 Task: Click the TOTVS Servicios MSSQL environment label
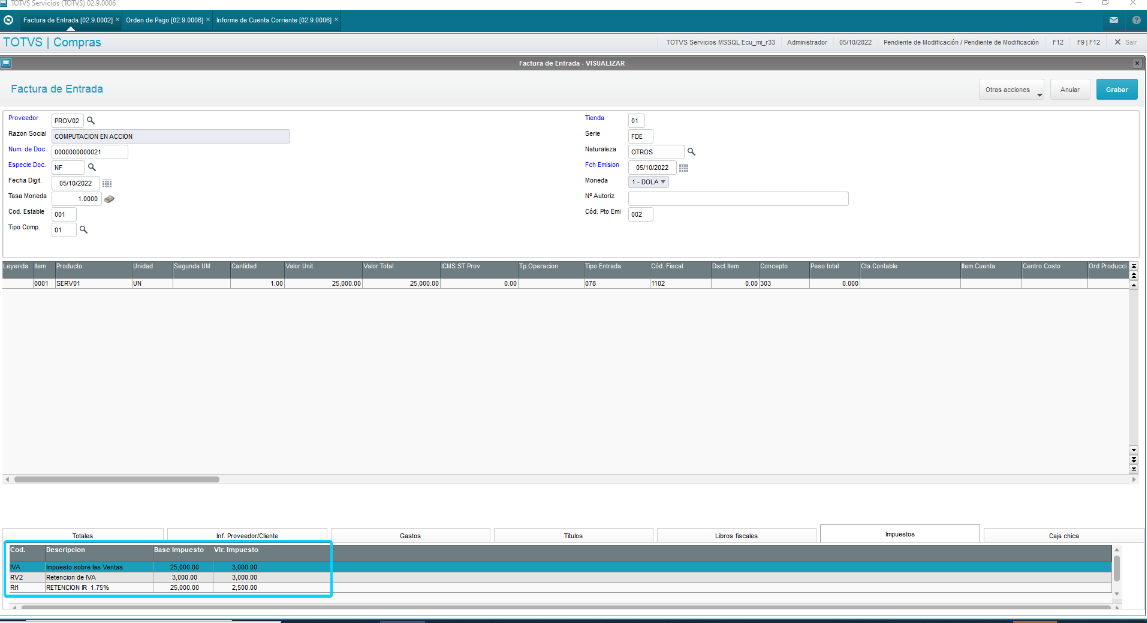click(720, 42)
